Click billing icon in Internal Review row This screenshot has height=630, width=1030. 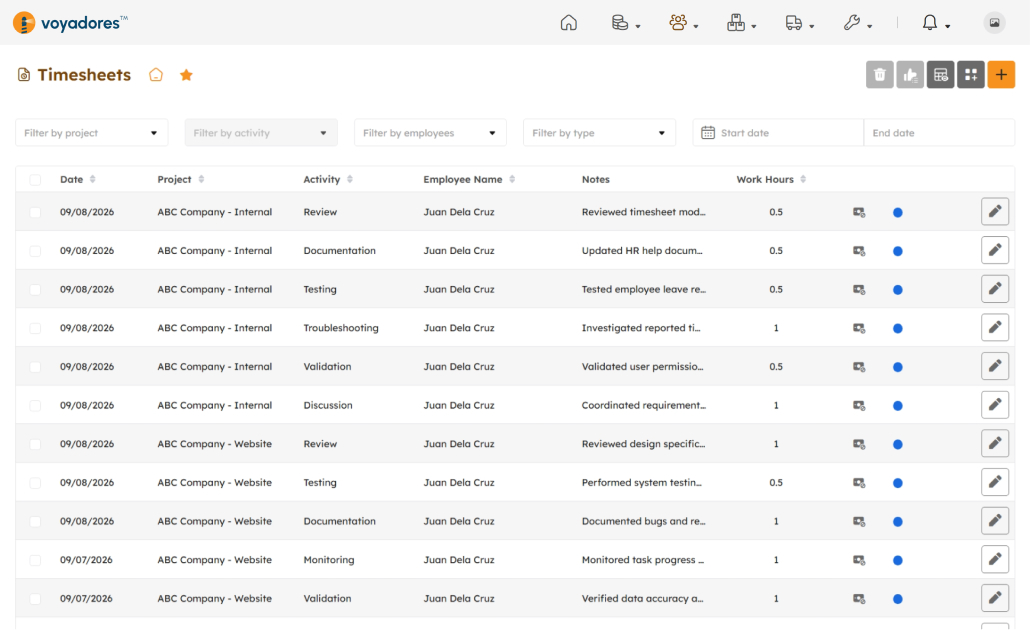[859, 212]
